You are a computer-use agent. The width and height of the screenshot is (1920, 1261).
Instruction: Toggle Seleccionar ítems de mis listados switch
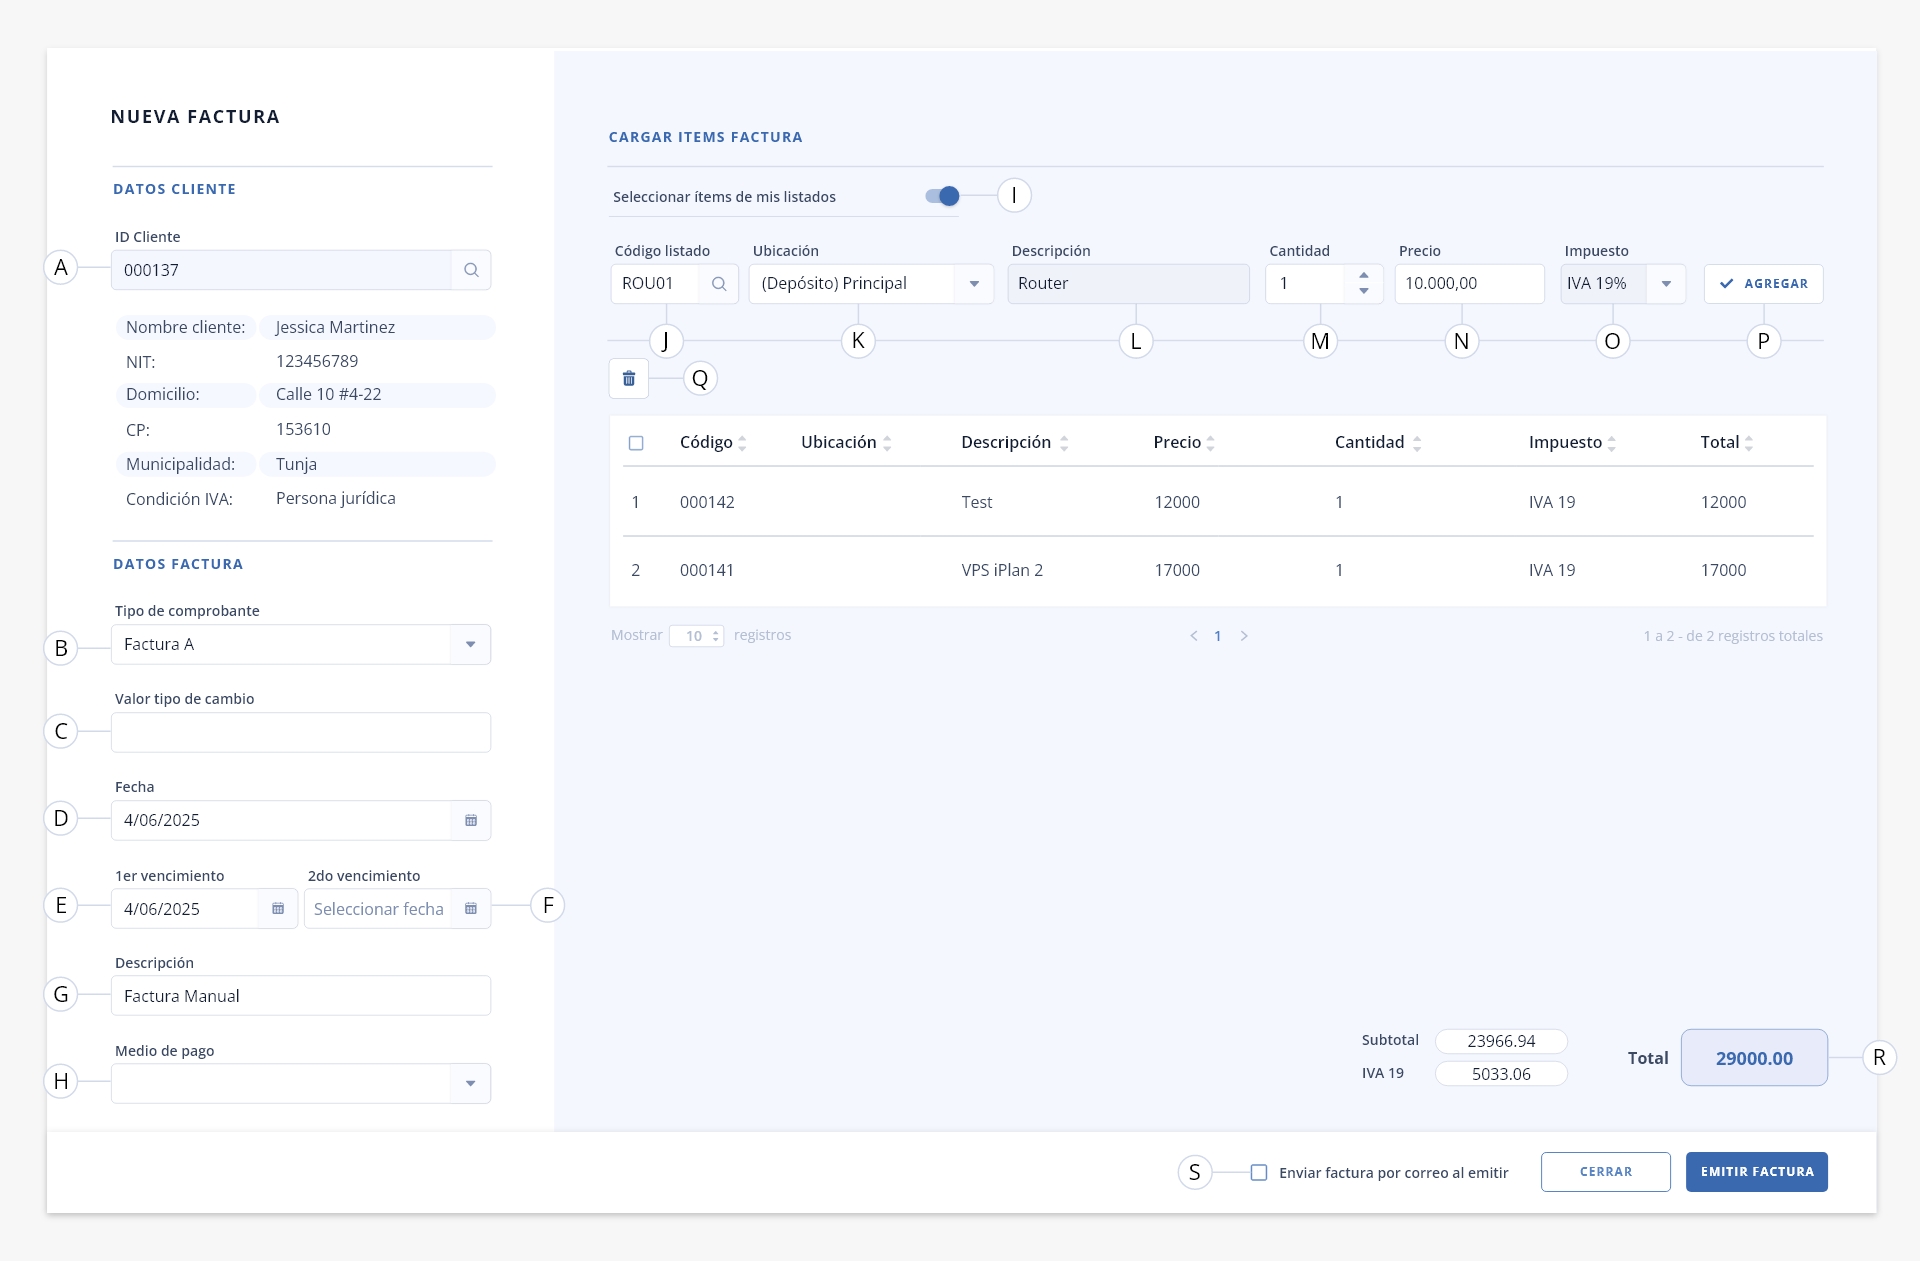[x=942, y=196]
